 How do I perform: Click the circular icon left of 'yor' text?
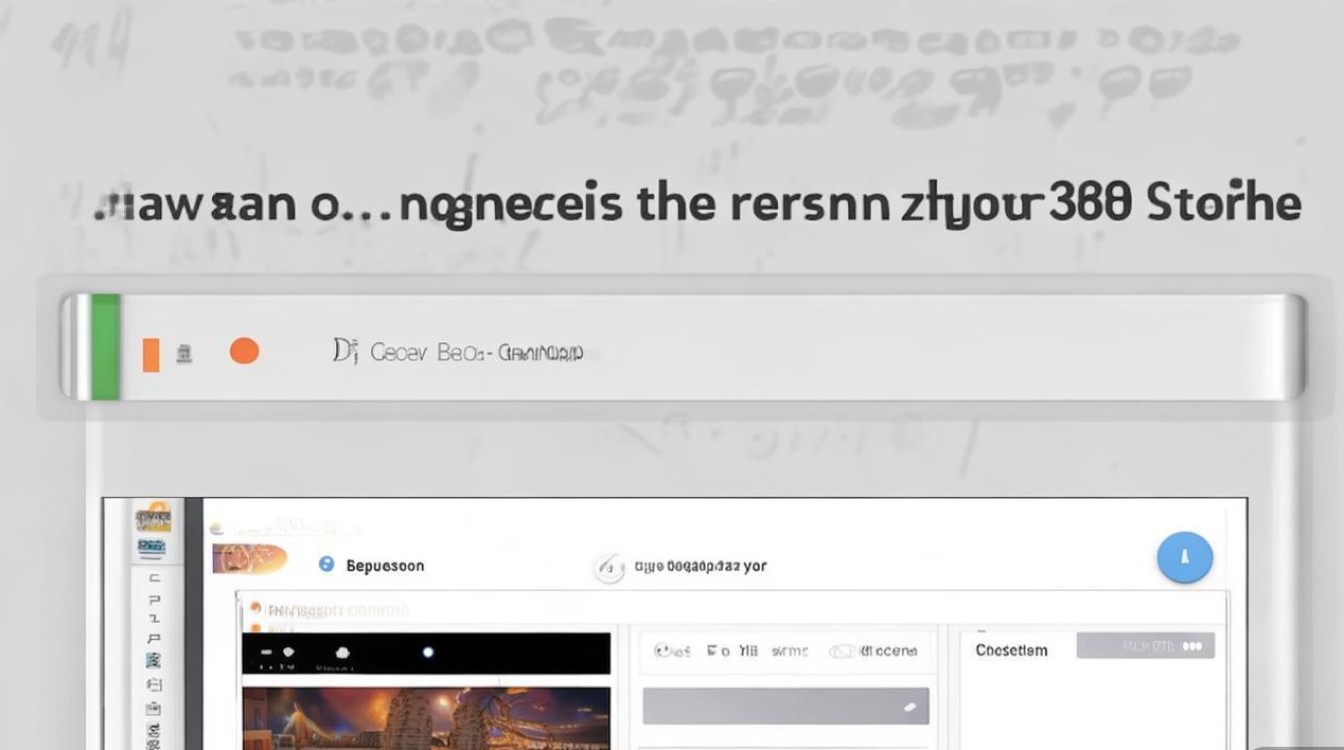pos(609,567)
